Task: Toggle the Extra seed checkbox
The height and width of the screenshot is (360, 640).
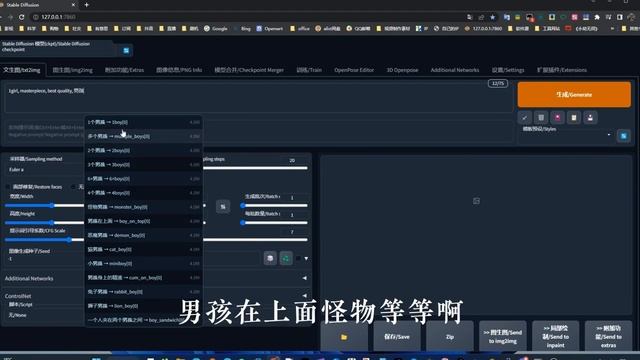Action: click(299, 258)
